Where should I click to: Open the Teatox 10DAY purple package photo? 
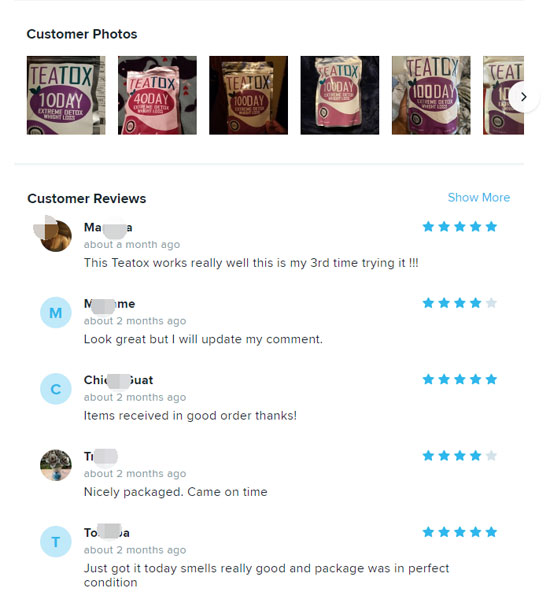[x=66, y=95]
